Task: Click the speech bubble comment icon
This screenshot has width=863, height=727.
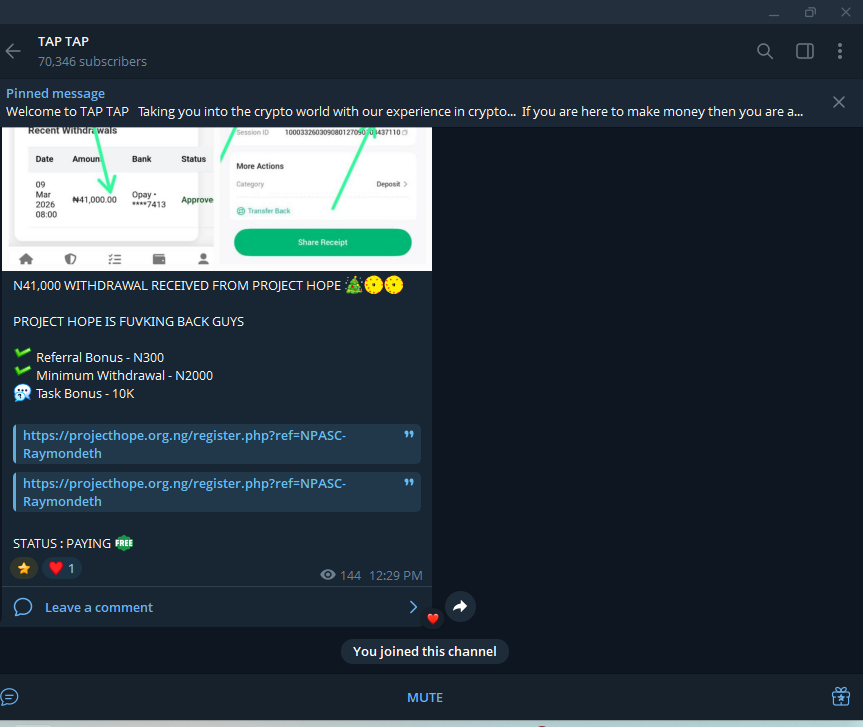Action: click(24, 607)
